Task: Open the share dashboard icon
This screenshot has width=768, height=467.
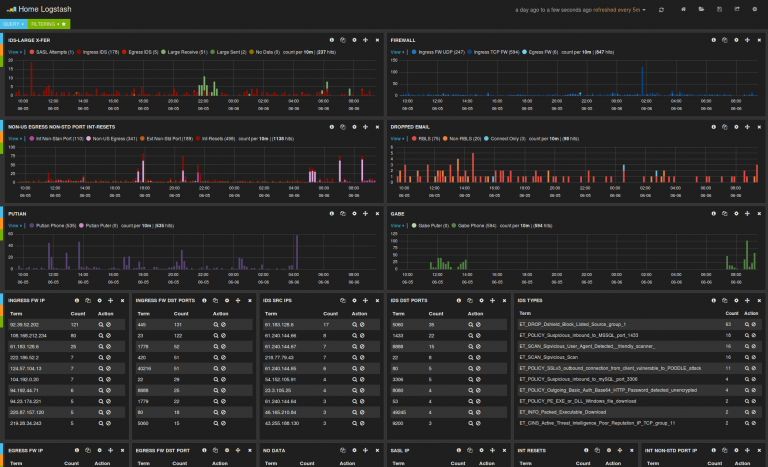Action: pyautogui.click(x=737, y=9)
